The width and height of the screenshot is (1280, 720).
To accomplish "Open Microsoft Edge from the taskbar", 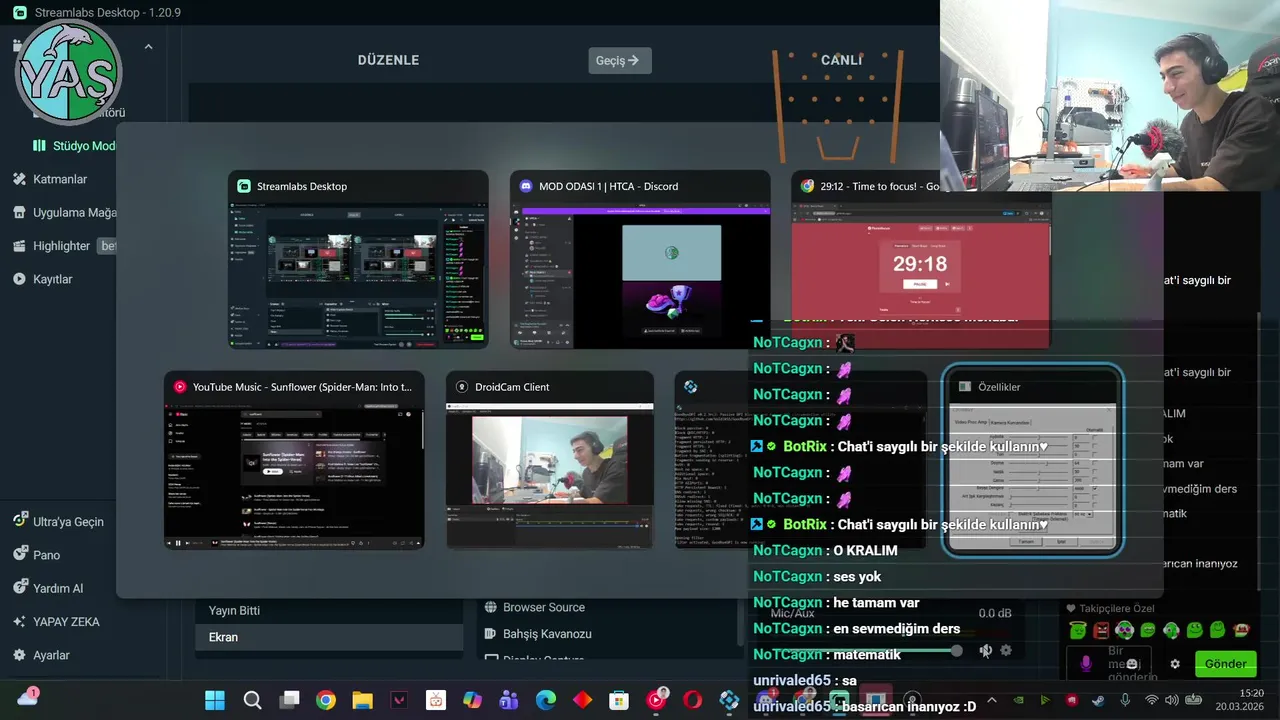I will click(x=545, y=700).
